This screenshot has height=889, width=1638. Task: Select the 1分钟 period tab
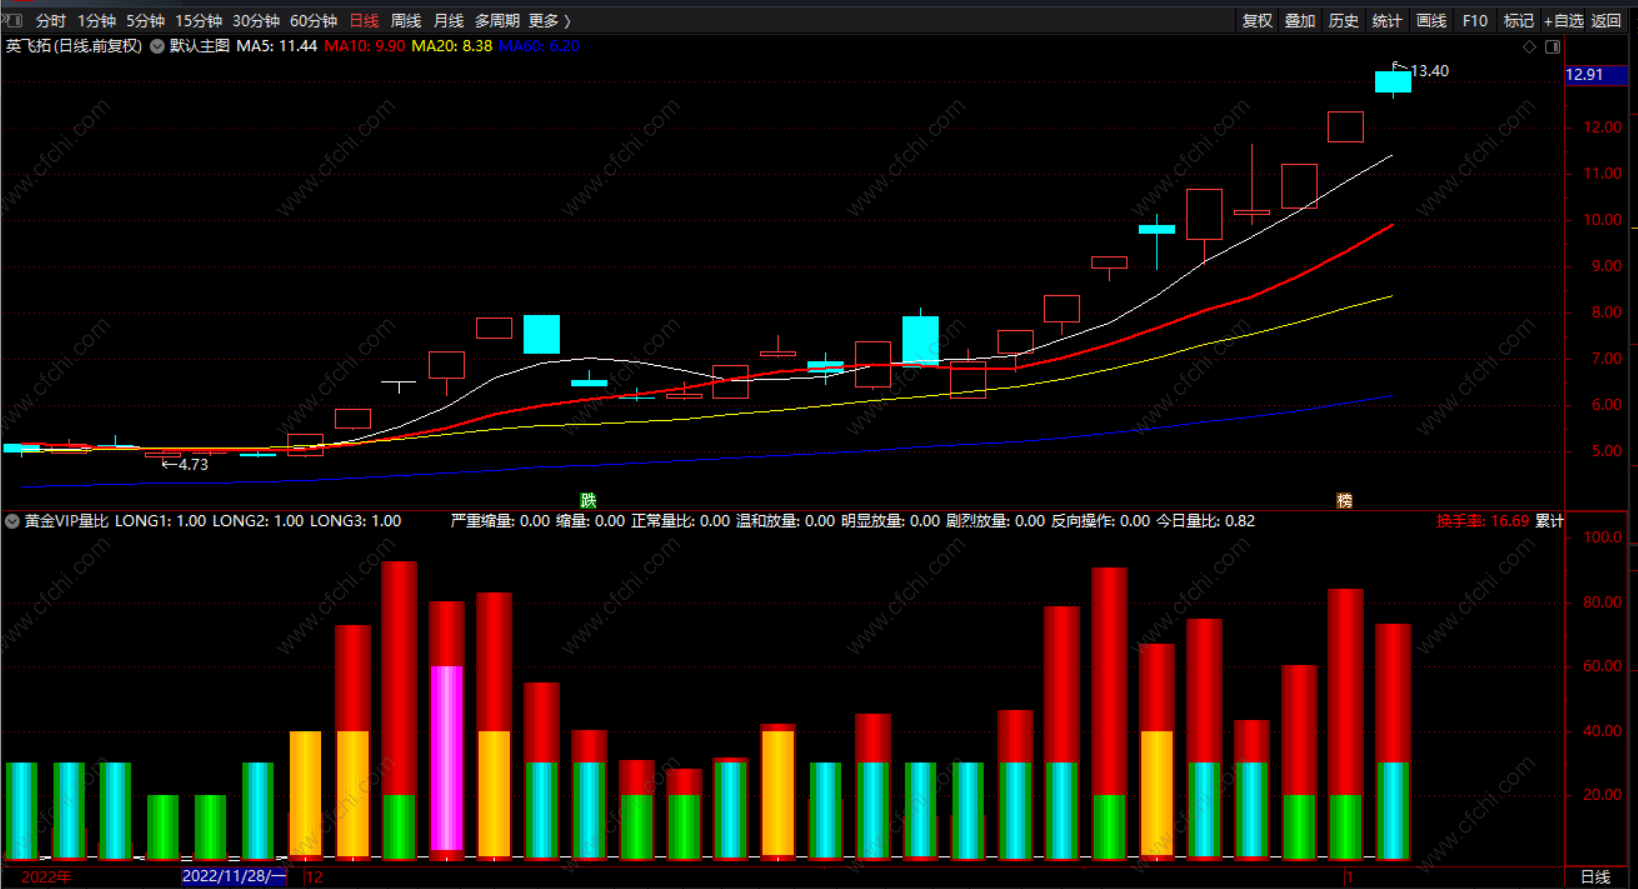pyautogui.click(x=96, y=21)
